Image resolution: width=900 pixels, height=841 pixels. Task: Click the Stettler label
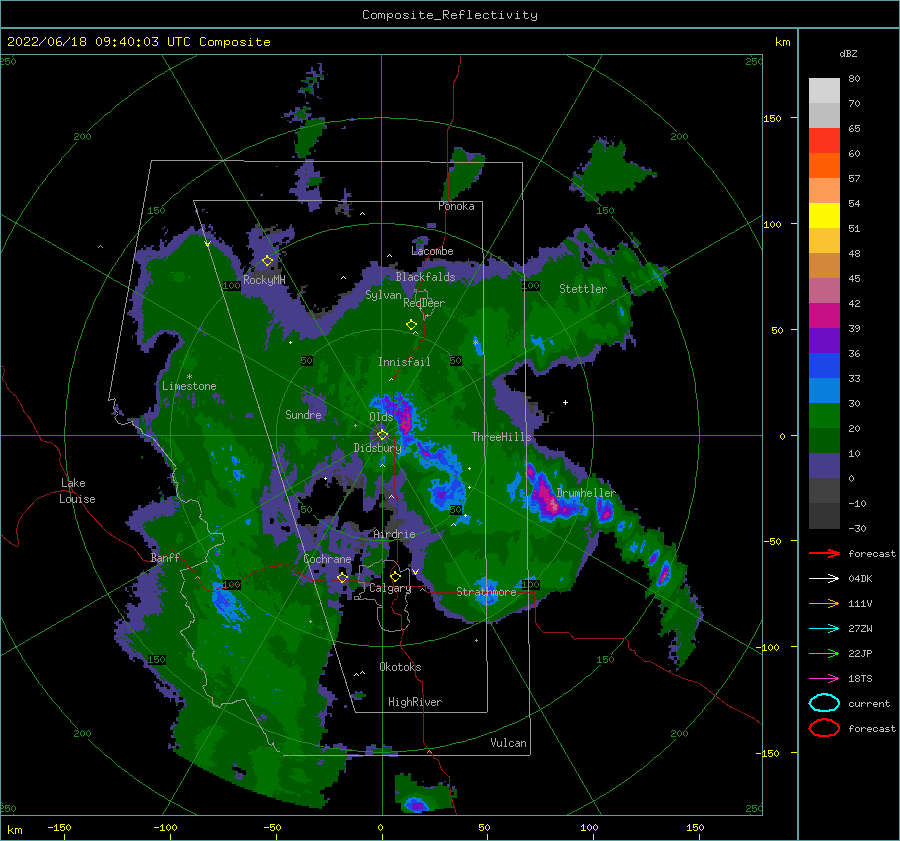pos(583,289)
